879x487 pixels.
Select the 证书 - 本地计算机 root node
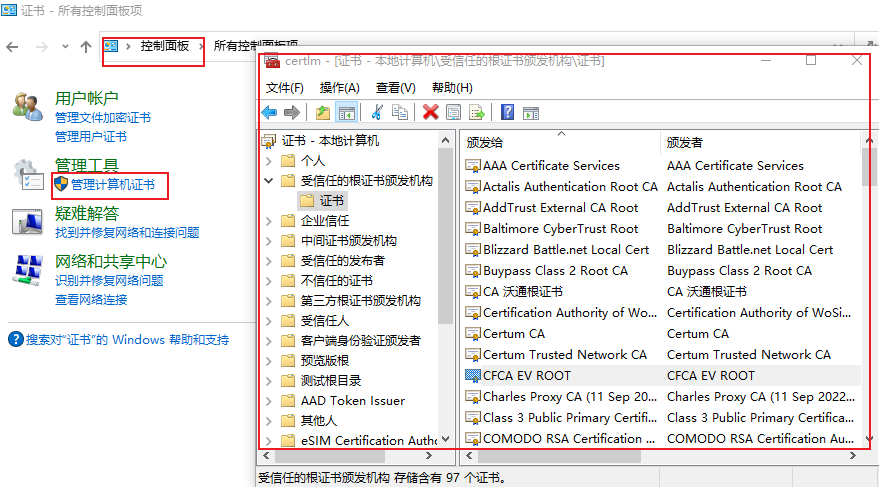pos(330,141)
